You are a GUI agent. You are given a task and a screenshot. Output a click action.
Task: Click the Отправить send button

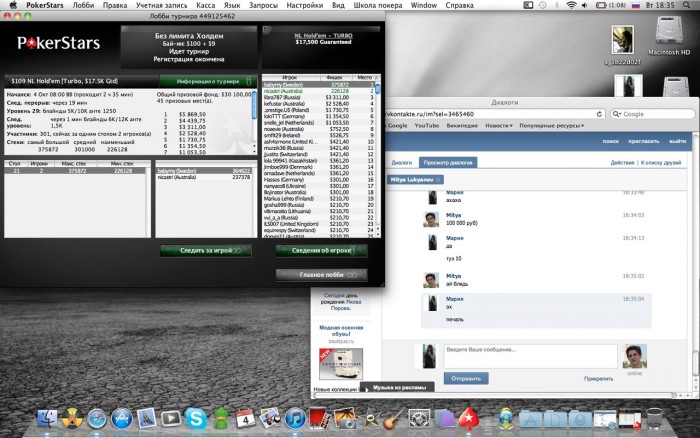466,379
